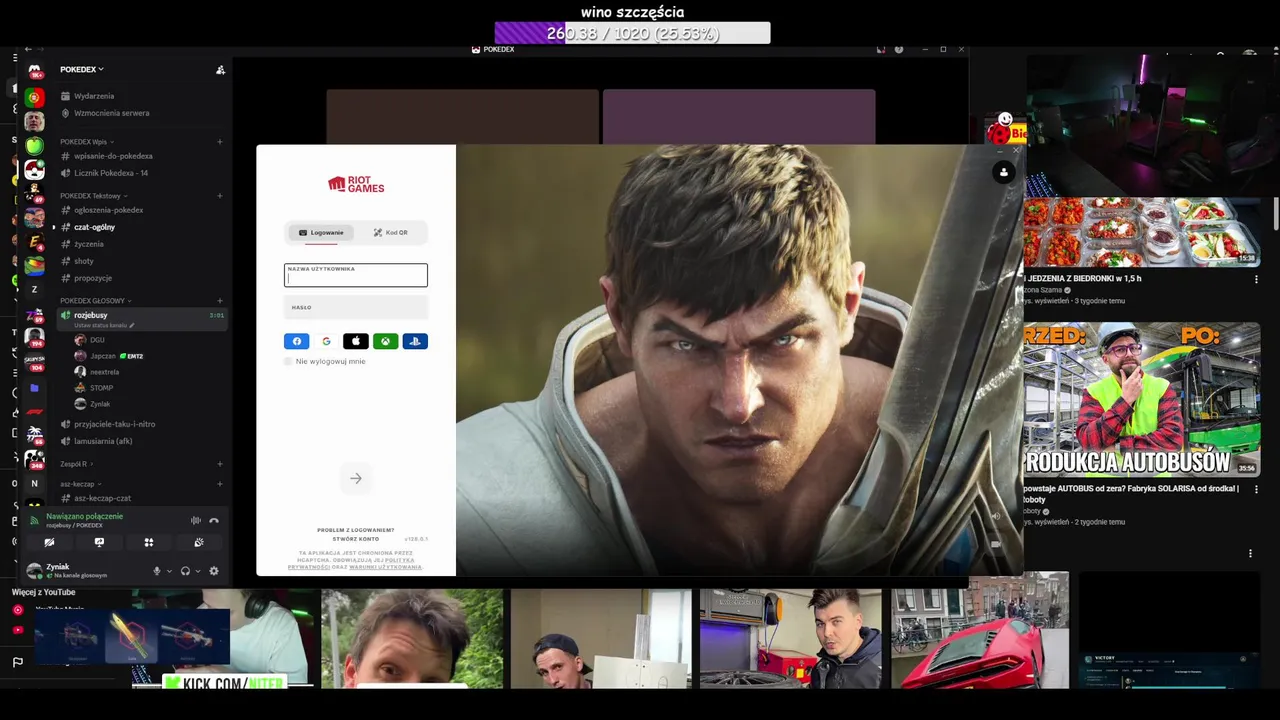The height and width of the screenshot is (720, 1280).
Task: Sign in with Xbox in Riot login
Action: tap(385, 341)
